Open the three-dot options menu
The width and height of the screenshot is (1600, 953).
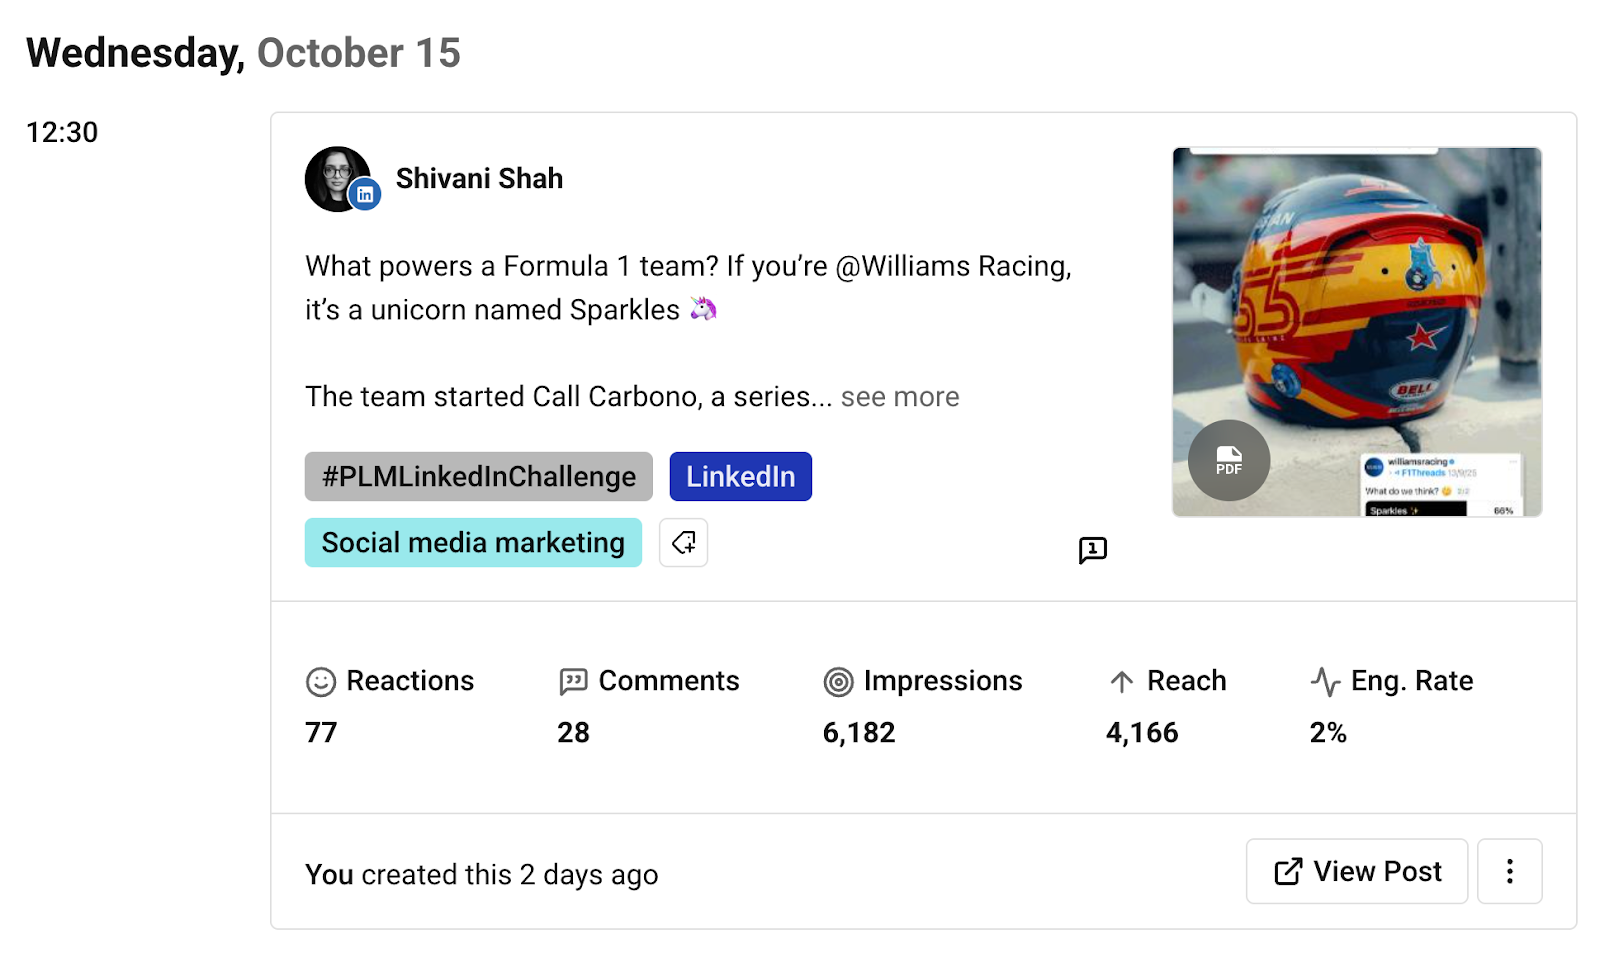tap(1509, 871)
